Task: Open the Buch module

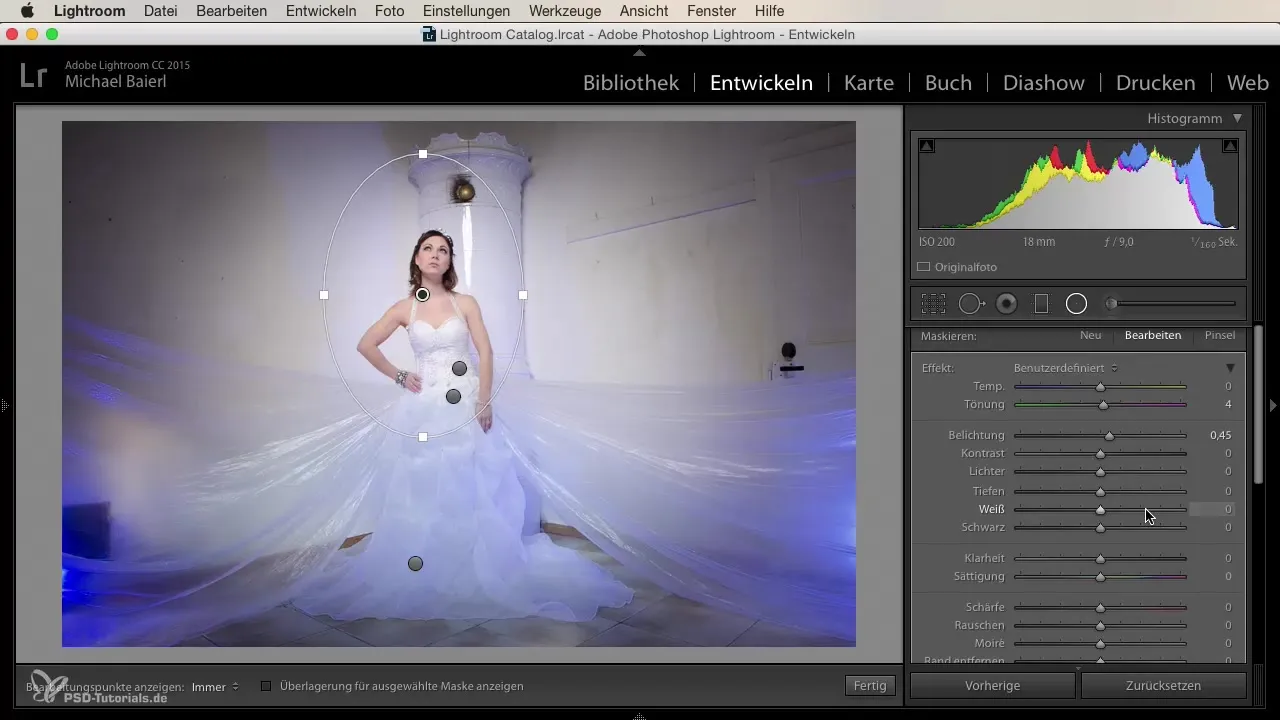Action: click(948, 83)
